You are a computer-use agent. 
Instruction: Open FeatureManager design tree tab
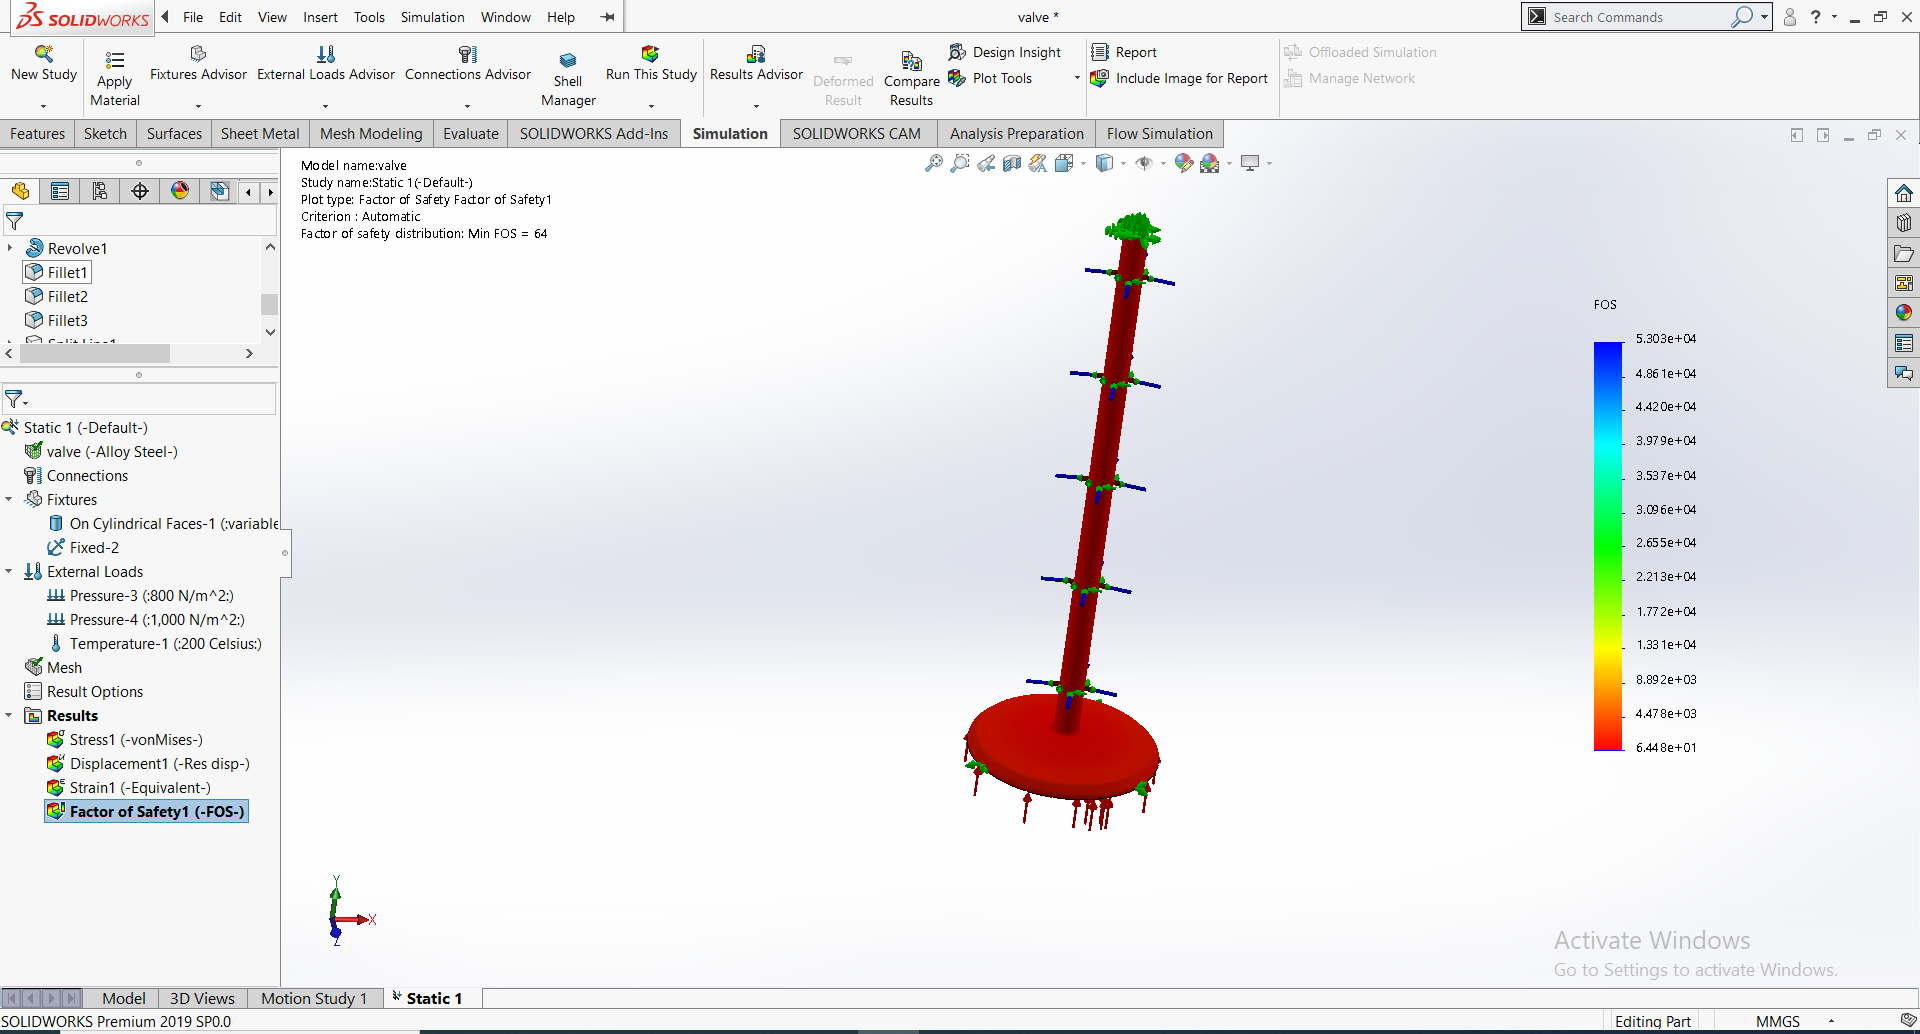coord(20,191)
